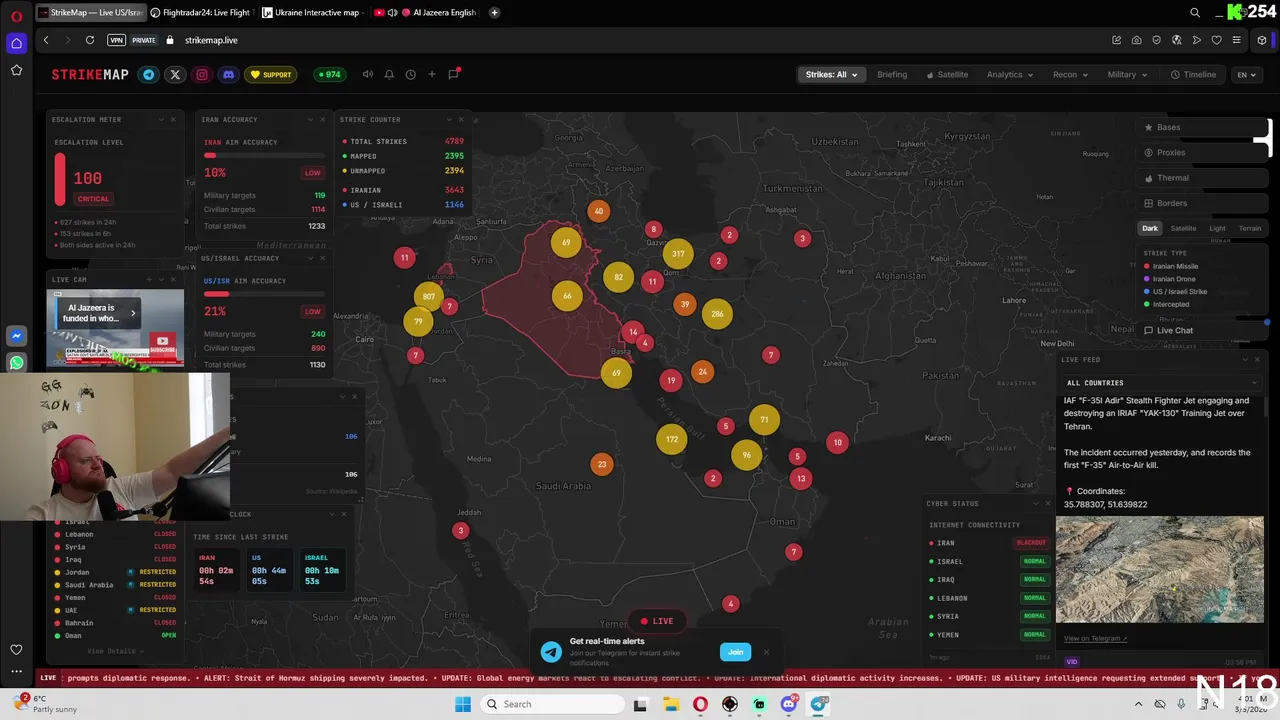Open the chat icon with red dot
The image size is (1280, 720).
pos(454,74)
